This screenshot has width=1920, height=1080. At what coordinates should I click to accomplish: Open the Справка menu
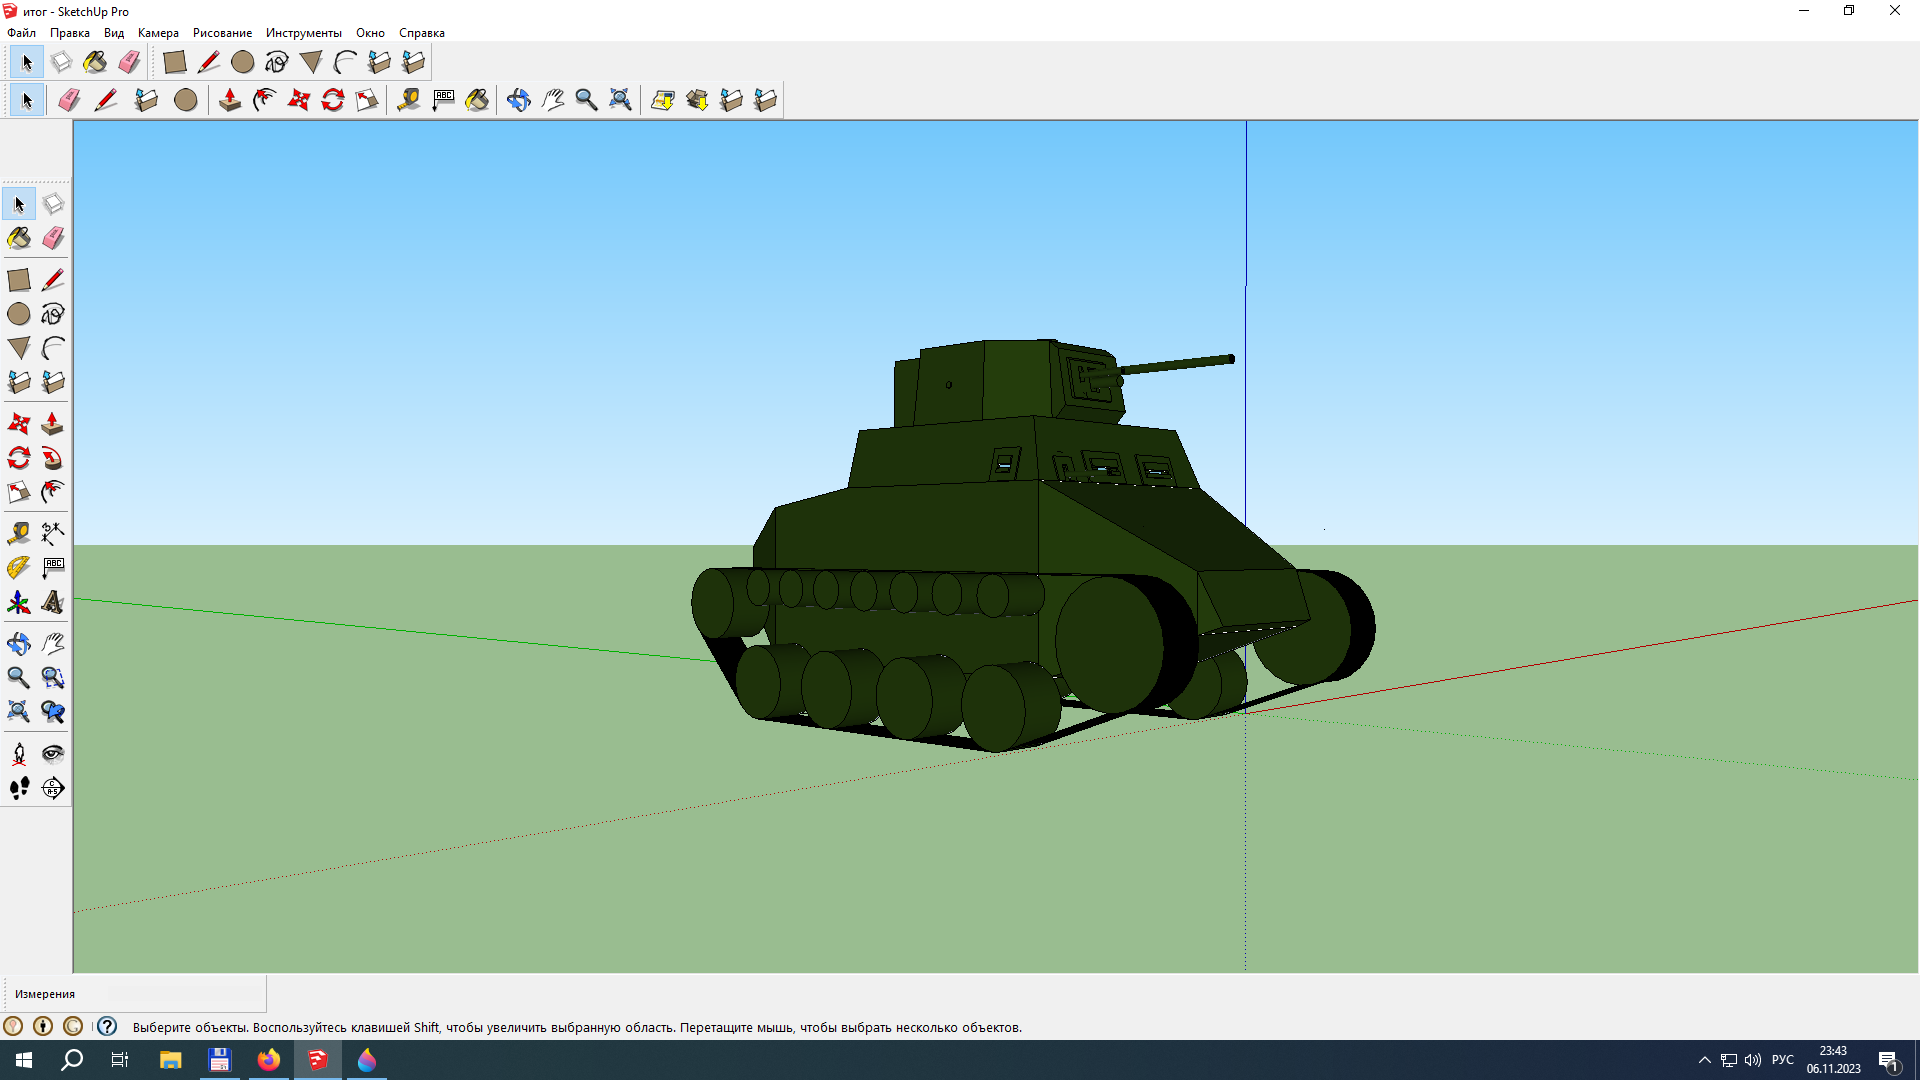[x=421, y=33]
